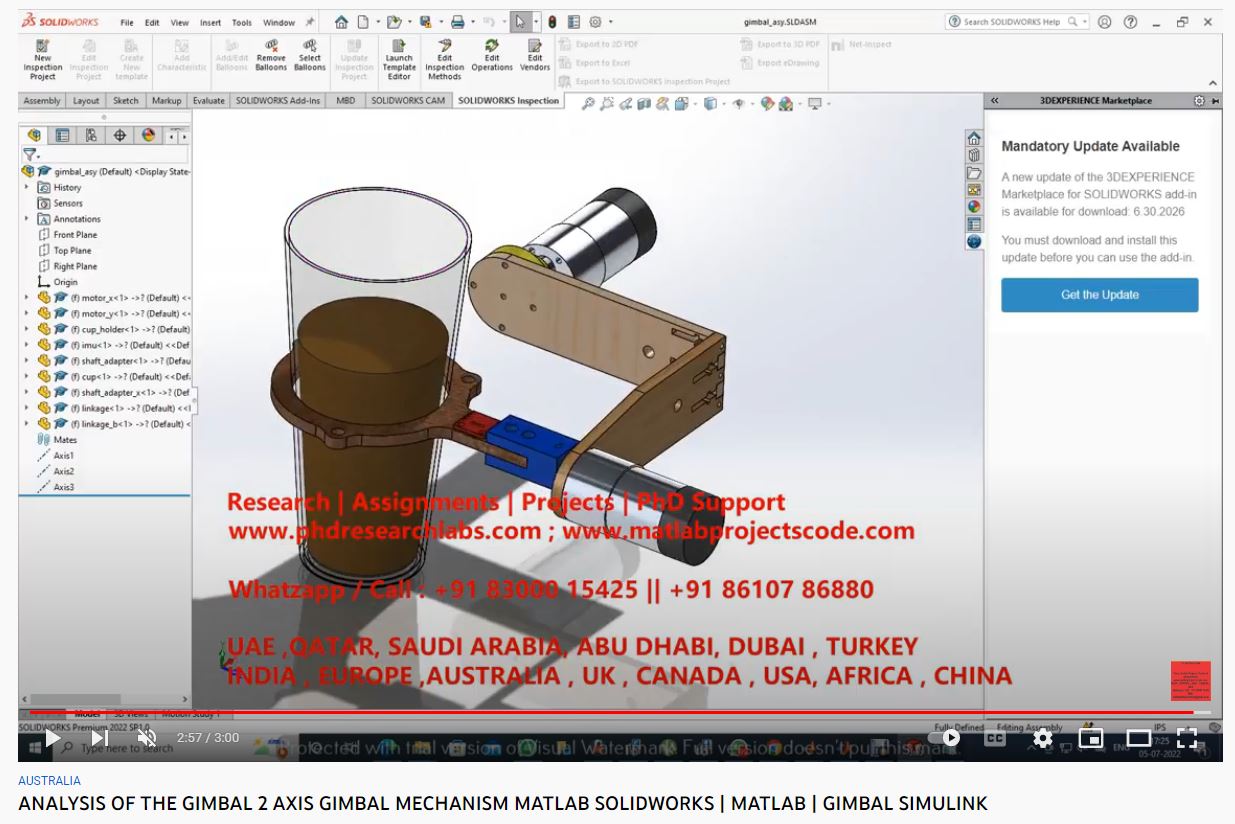Viewport: 1235px width, 824px height.
Task: Click the Save icon
Action: (426, 21)
